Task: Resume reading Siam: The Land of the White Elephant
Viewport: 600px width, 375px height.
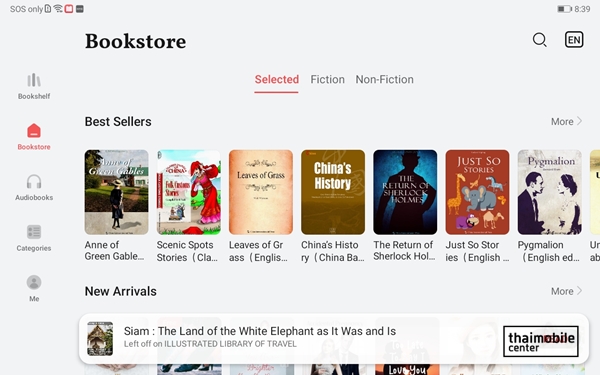Action: (x=333, y=339)
